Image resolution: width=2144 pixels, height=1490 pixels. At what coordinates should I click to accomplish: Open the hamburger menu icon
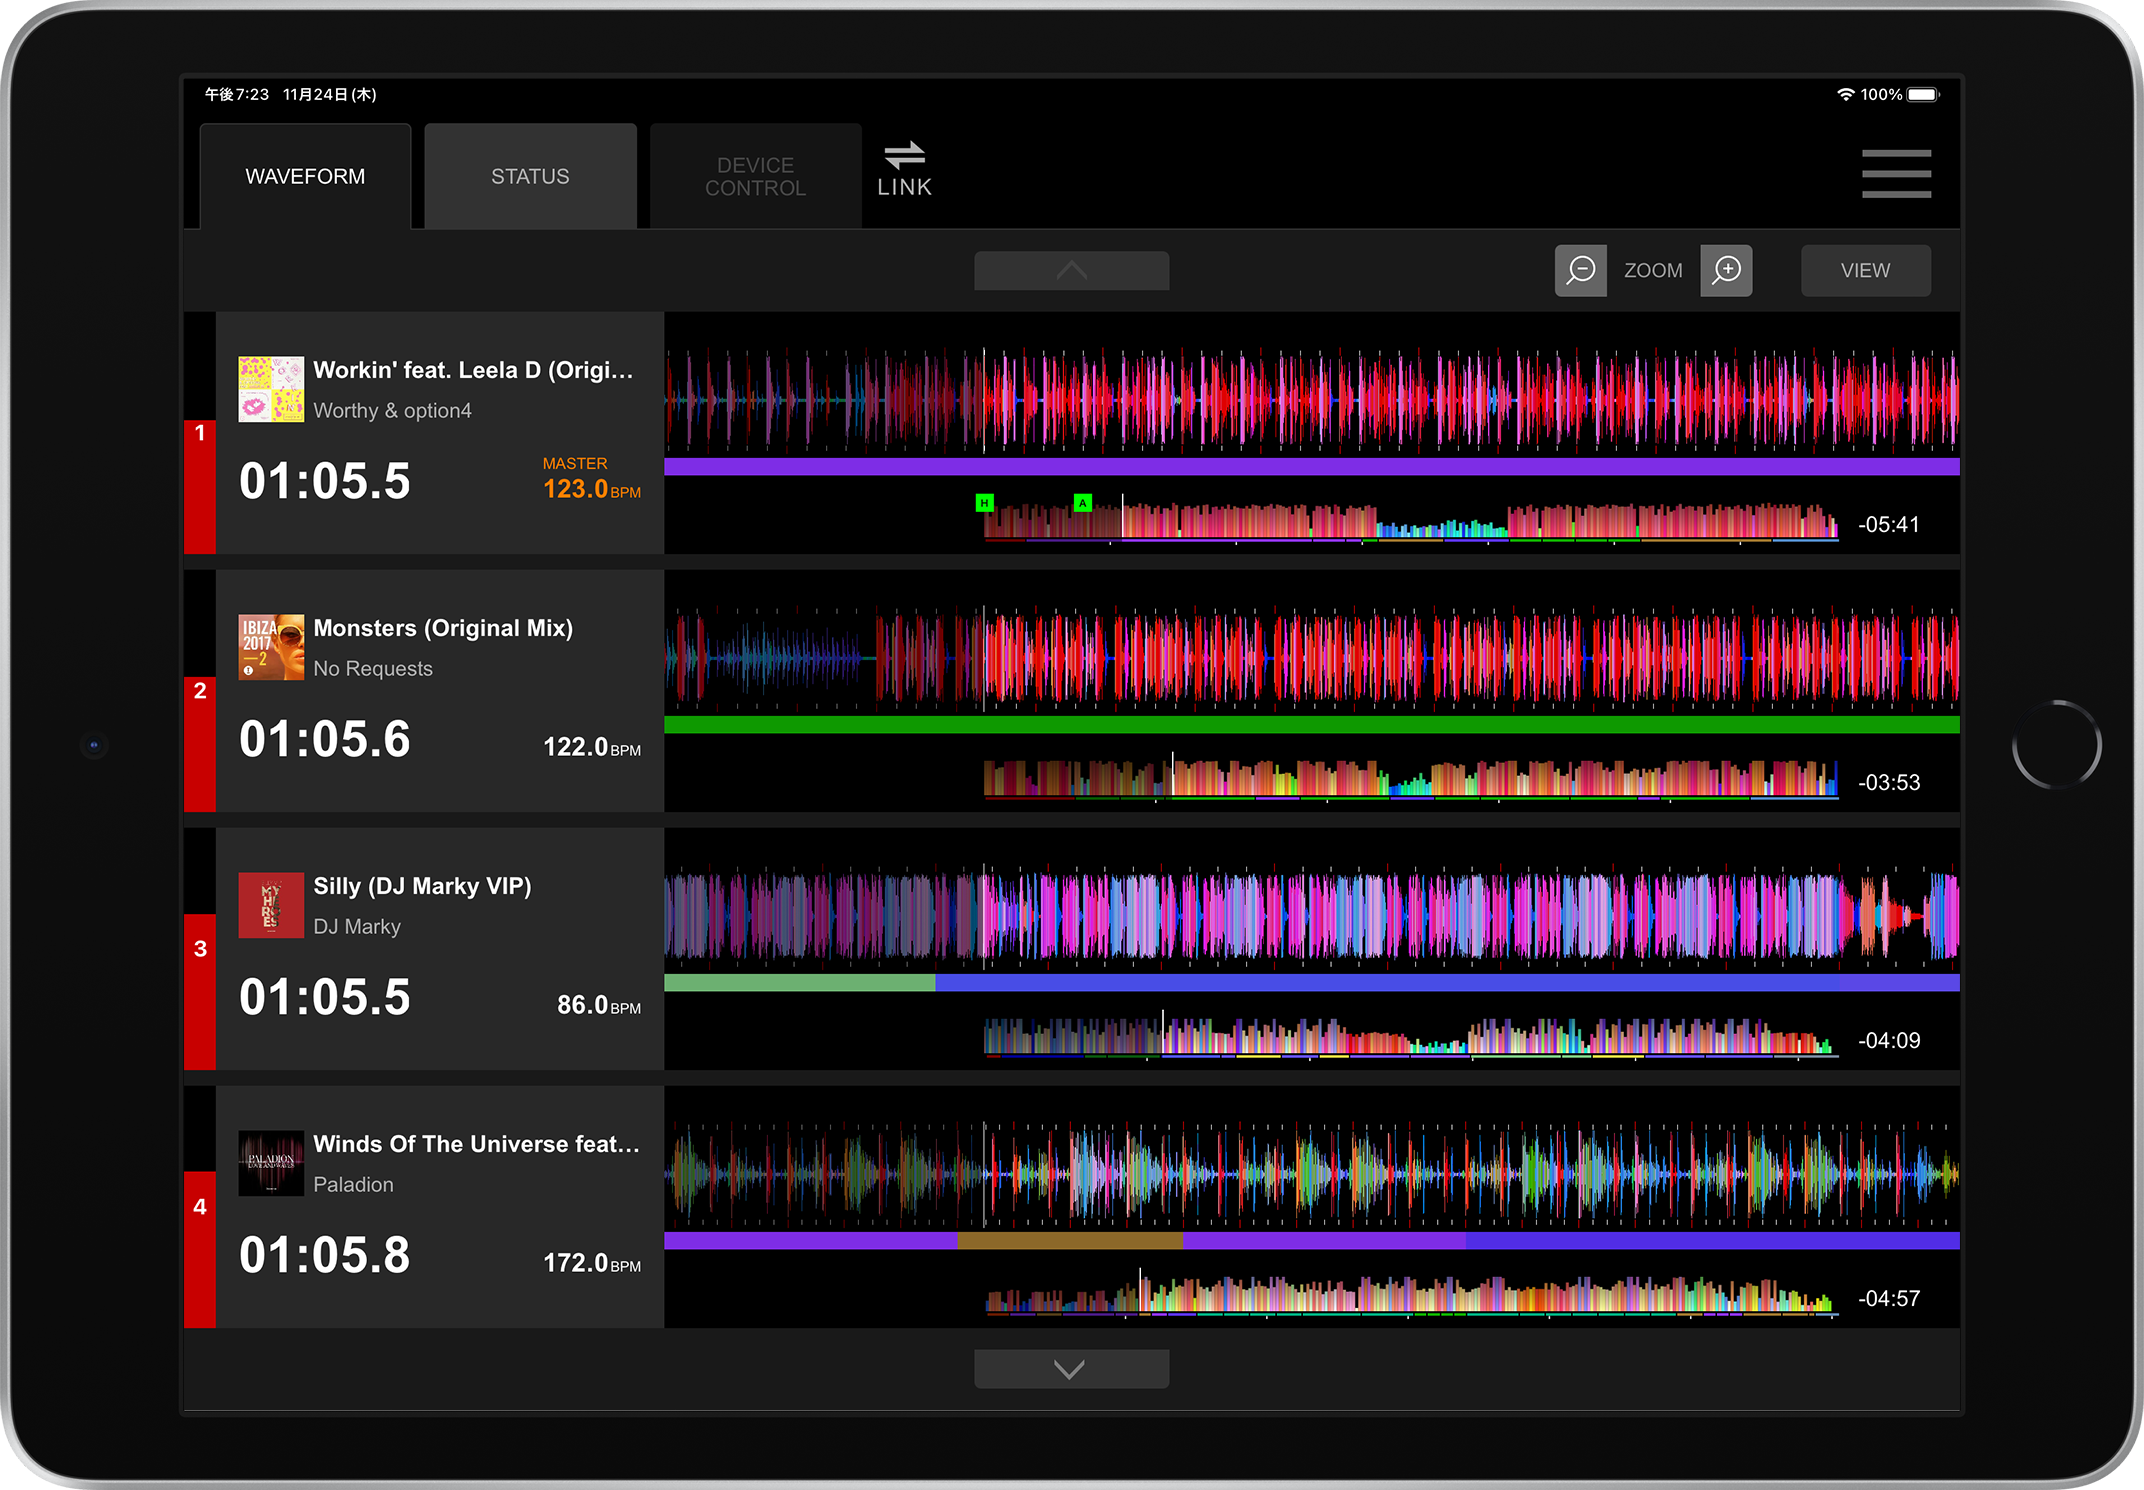[x=1895, y=174]
